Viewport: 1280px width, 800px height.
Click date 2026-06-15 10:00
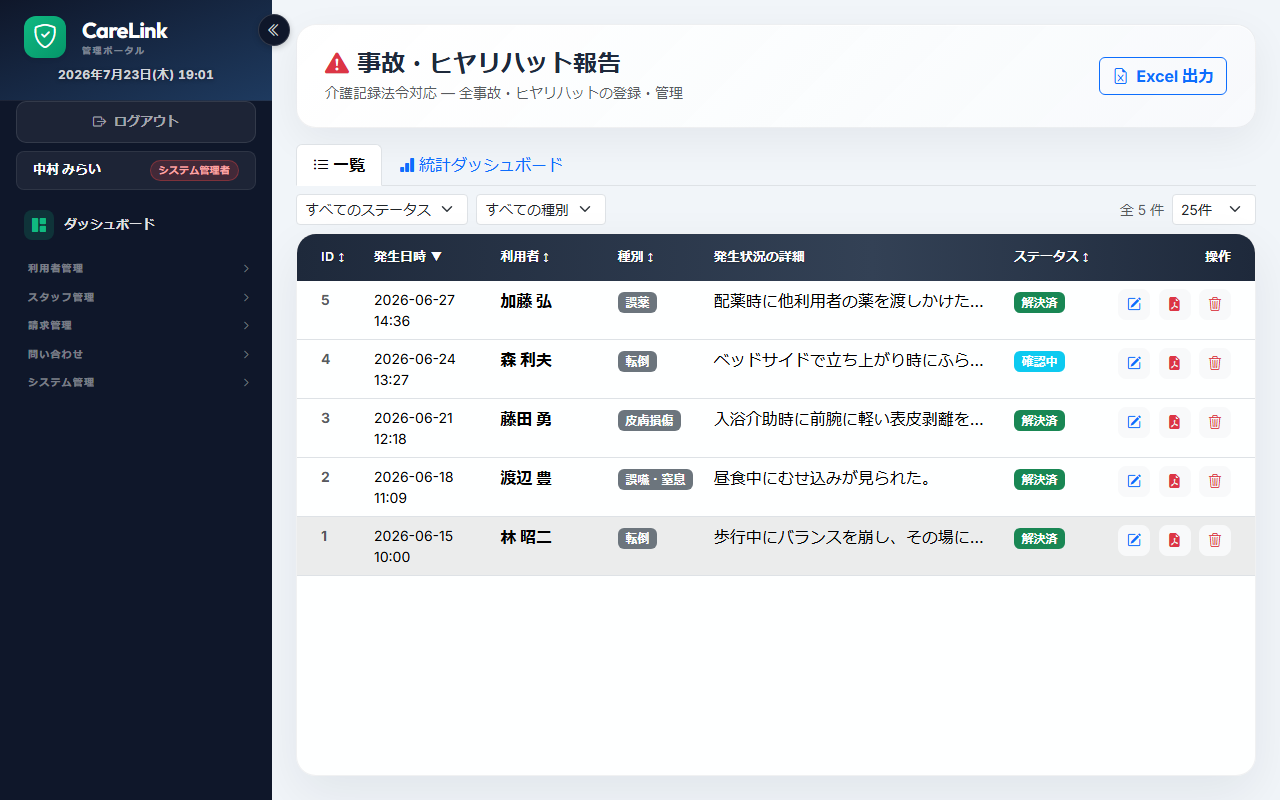[x=413, y=547]
